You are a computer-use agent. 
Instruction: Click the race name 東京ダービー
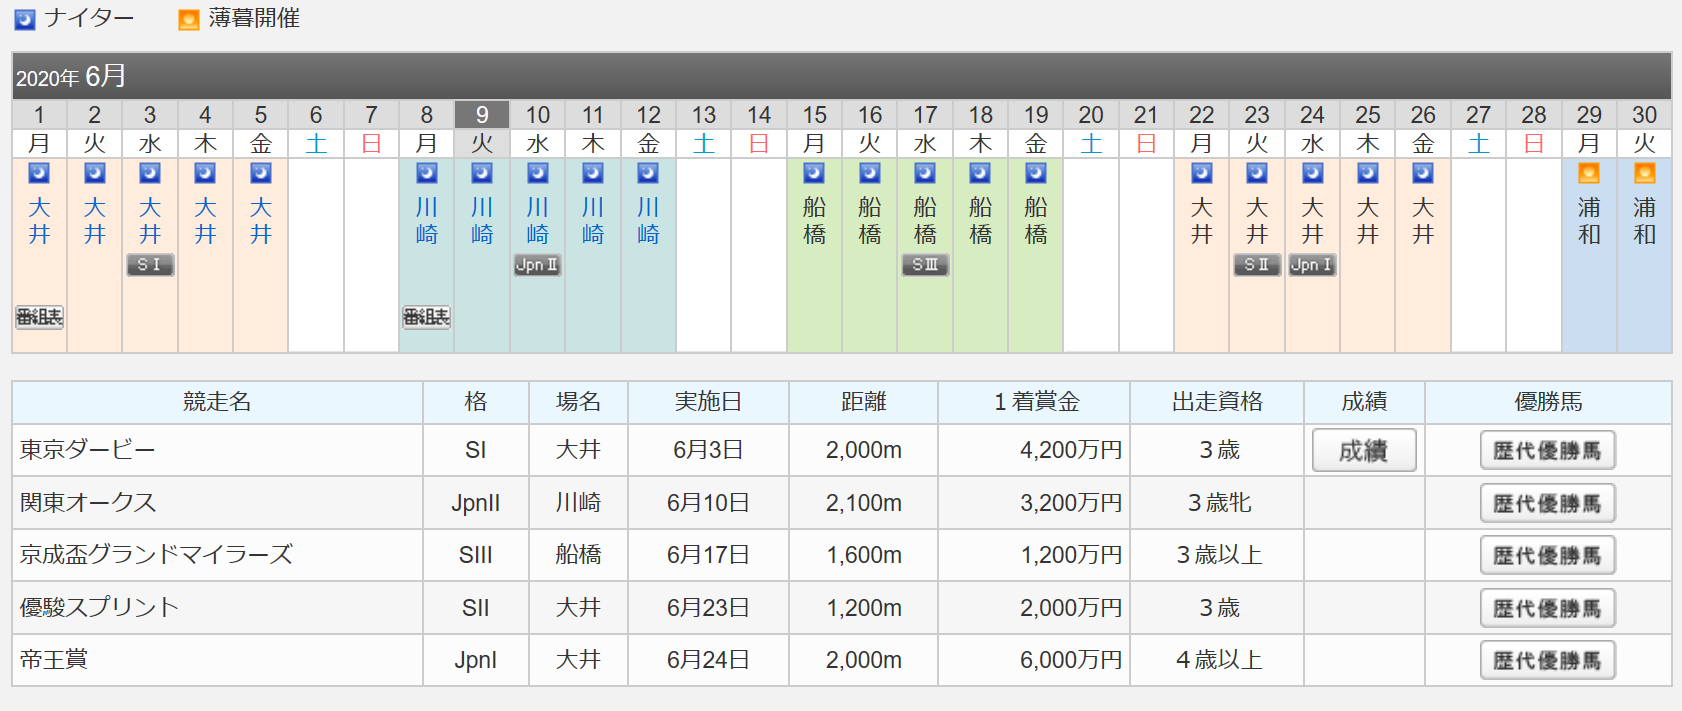88,450
